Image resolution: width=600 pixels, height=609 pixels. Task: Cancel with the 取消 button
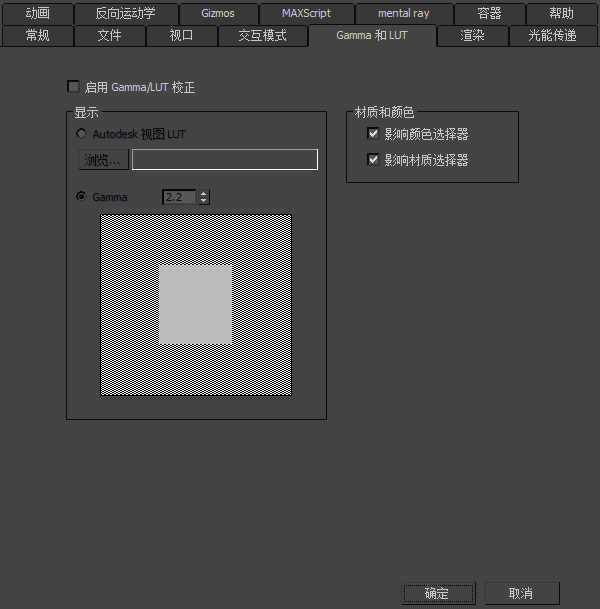522,593
